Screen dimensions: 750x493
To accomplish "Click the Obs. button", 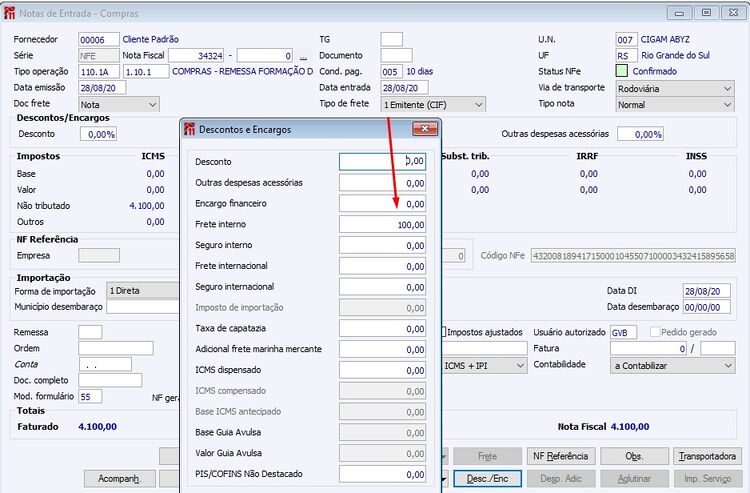I will pos(634,456).
